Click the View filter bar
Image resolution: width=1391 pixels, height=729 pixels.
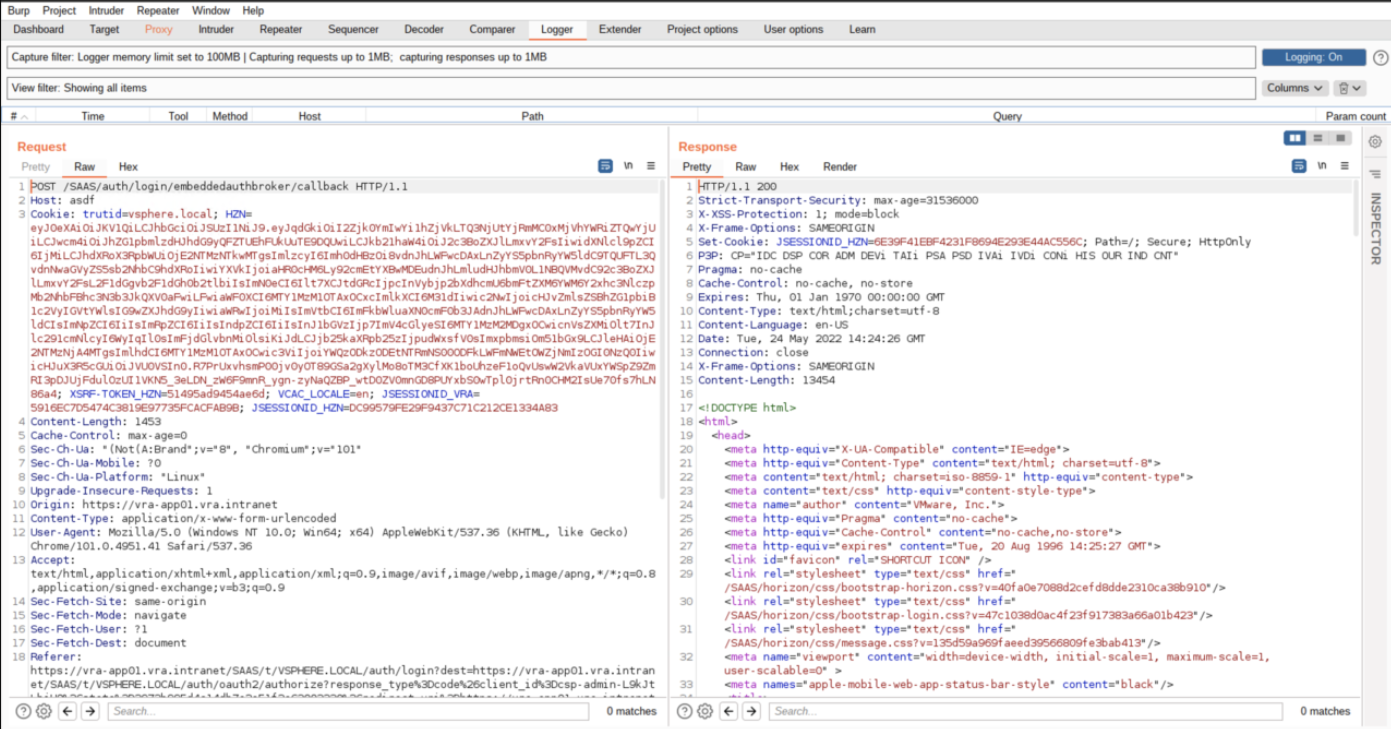coord(631,88)
